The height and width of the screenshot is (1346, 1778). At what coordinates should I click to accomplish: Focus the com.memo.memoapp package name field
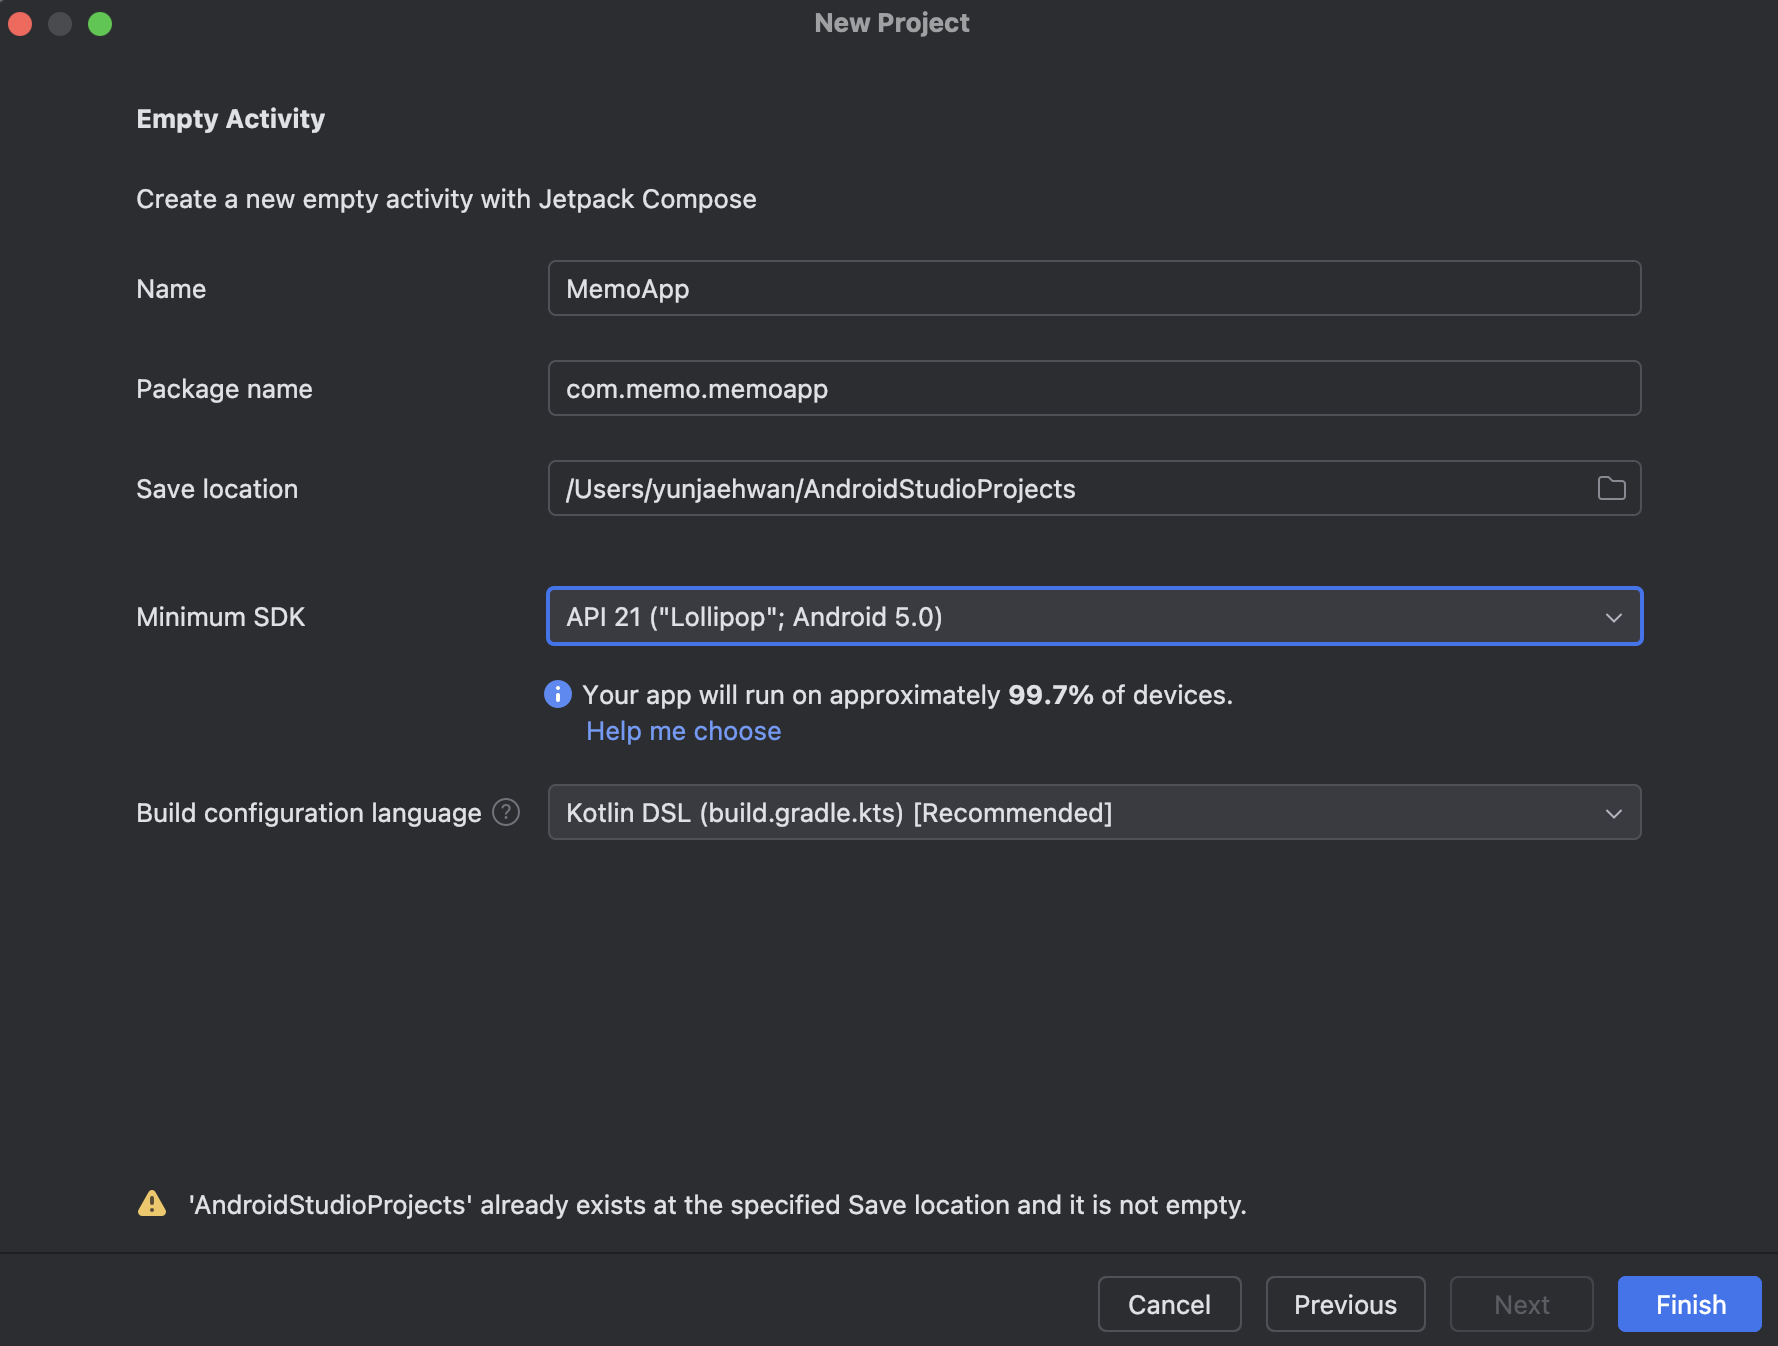tap(1094, 389)
